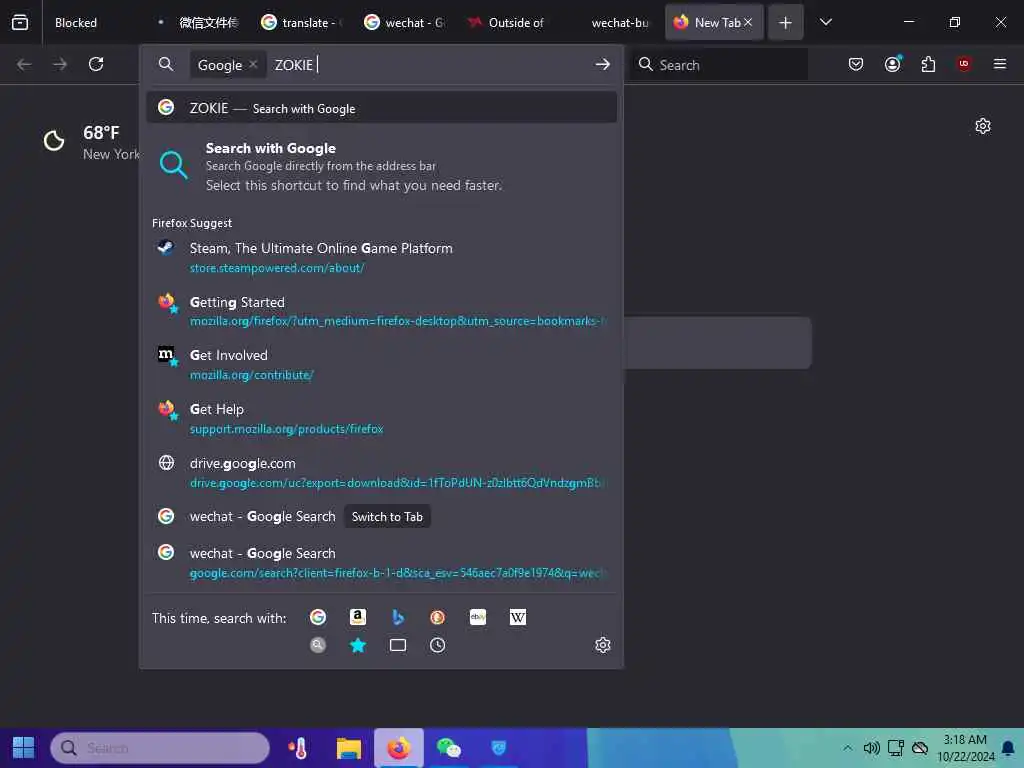Open new tab page settings gear

[x=982, y=126]
